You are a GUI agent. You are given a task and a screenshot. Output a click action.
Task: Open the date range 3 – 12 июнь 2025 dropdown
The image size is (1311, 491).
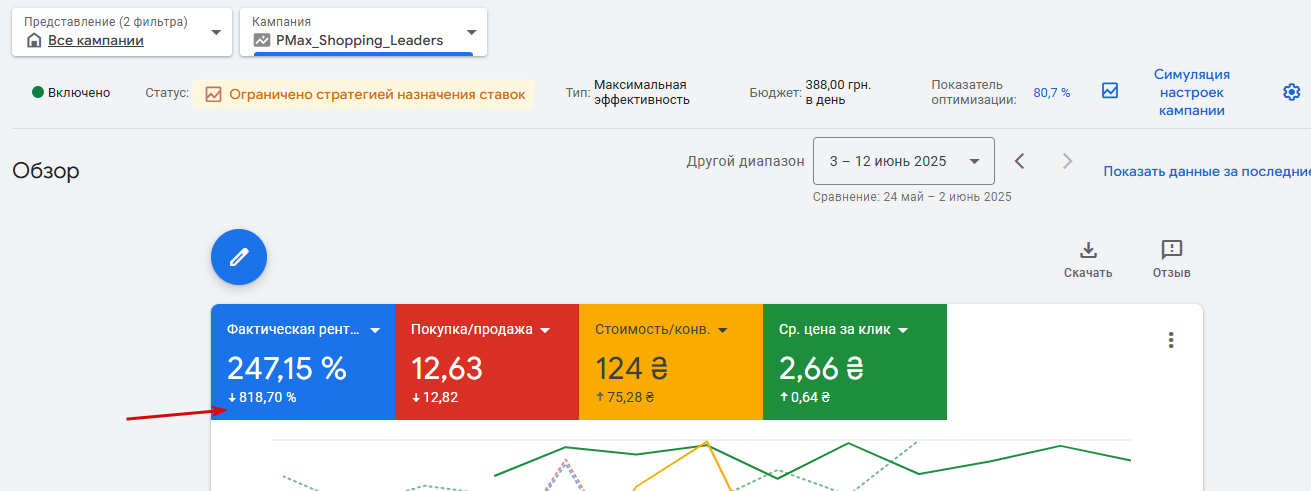(904, 161)
